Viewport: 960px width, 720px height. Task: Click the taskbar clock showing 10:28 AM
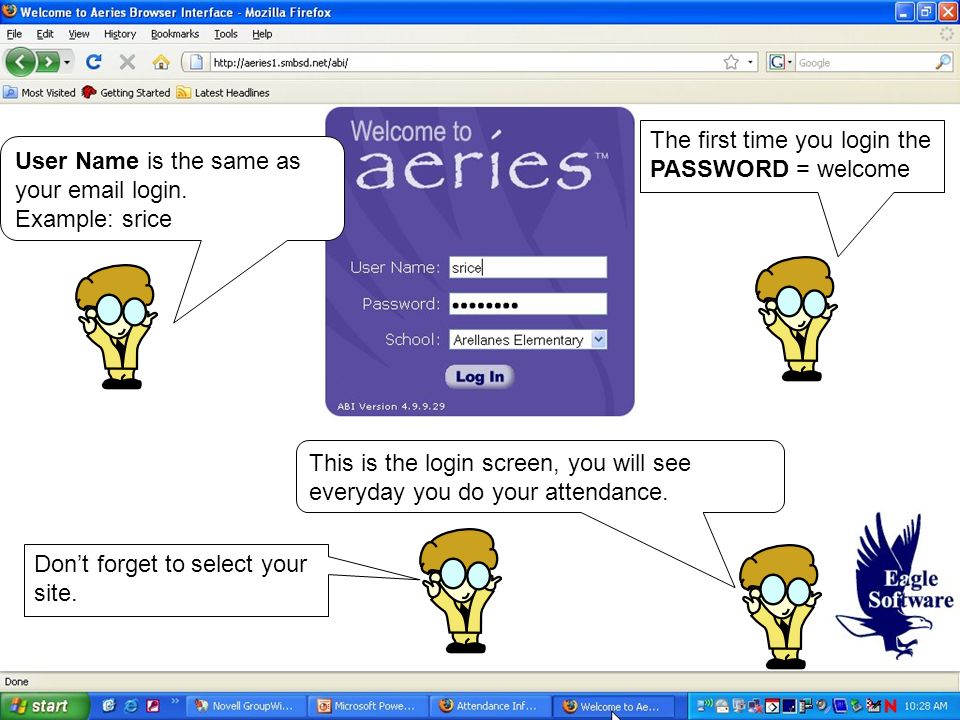click(926, 706)
